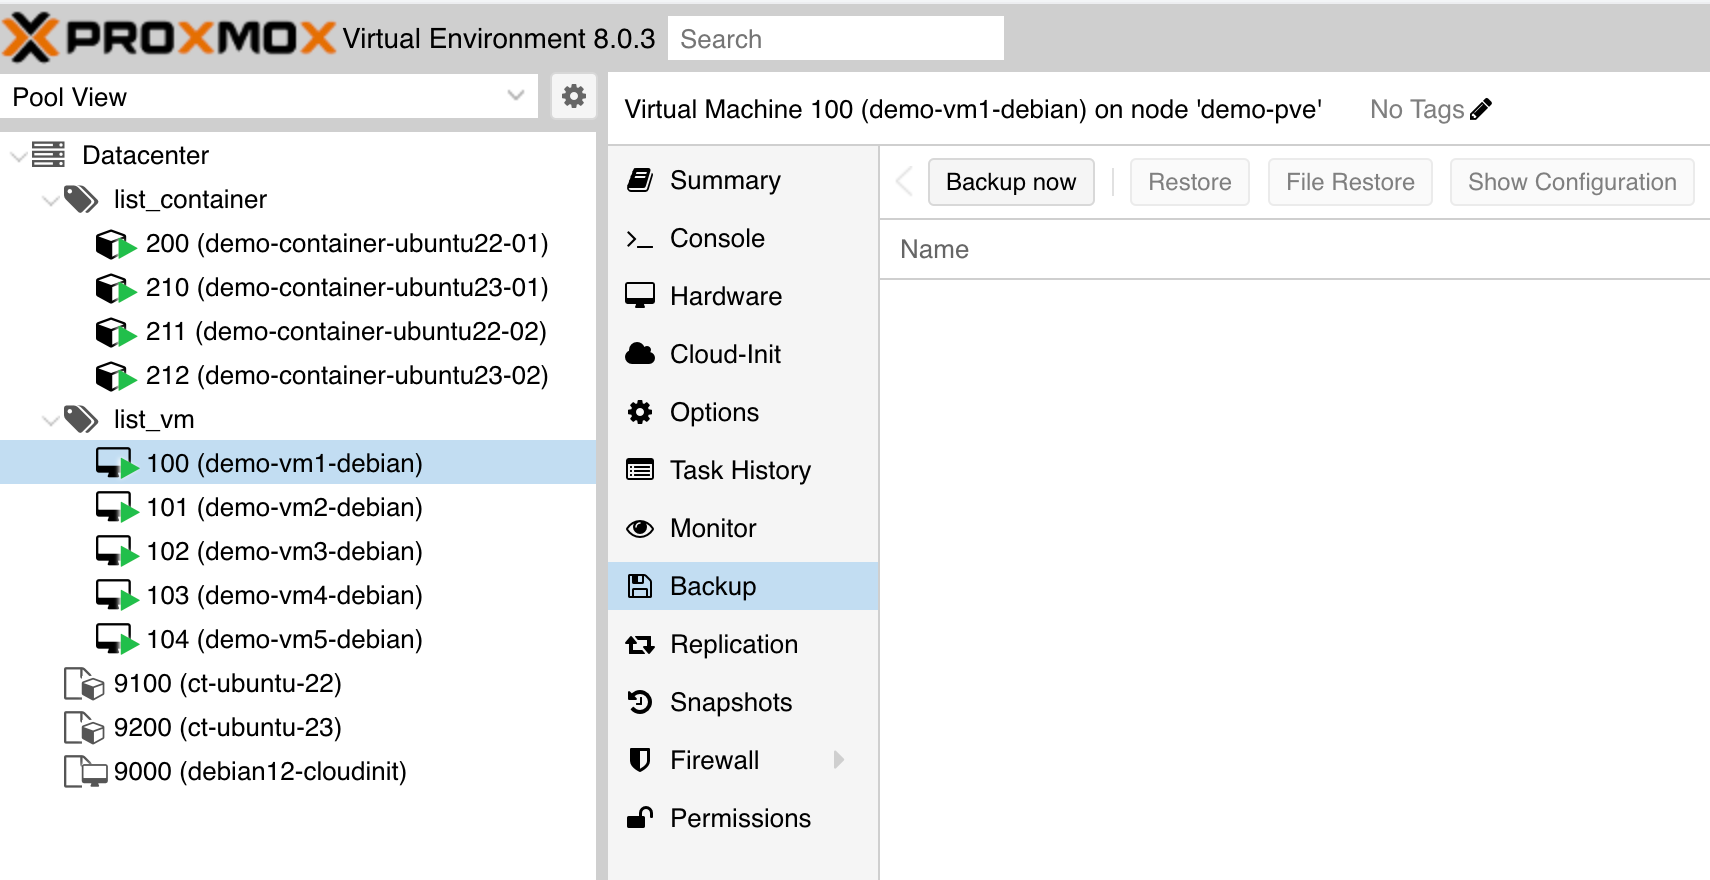The height and width of the screenshot is (880, 1710).
Task: Click running VM icon for 101 demo-vm2-debian
Action: [x=116, y=507]
